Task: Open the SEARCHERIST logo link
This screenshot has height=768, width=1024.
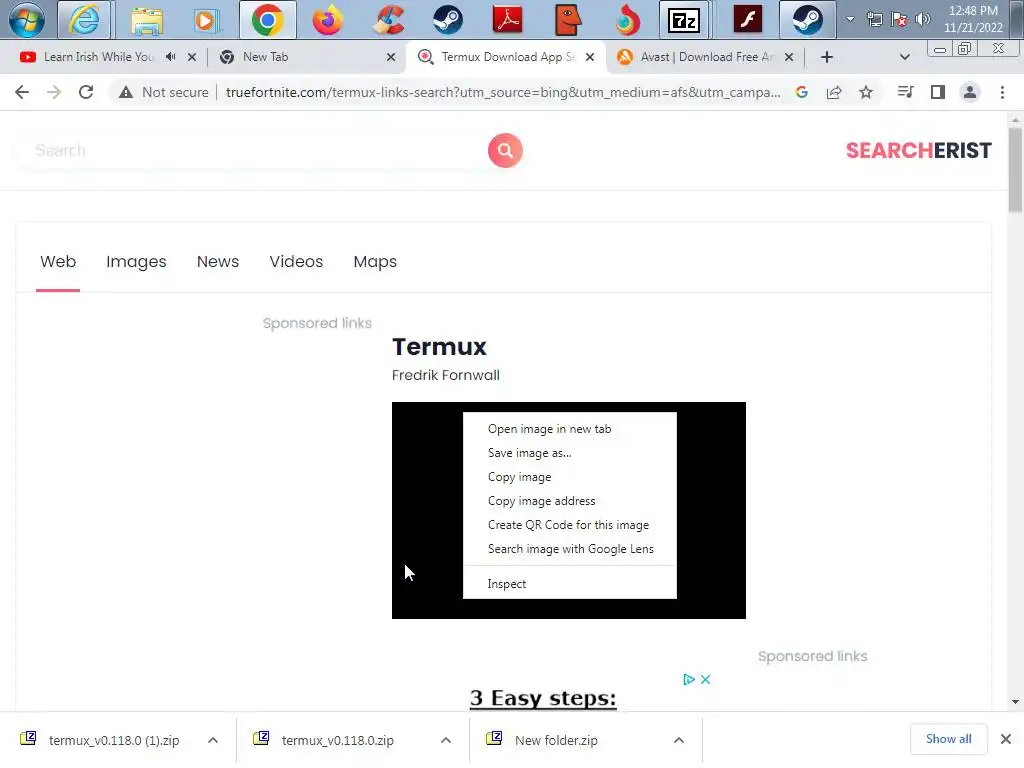Action: click(918, 151)
